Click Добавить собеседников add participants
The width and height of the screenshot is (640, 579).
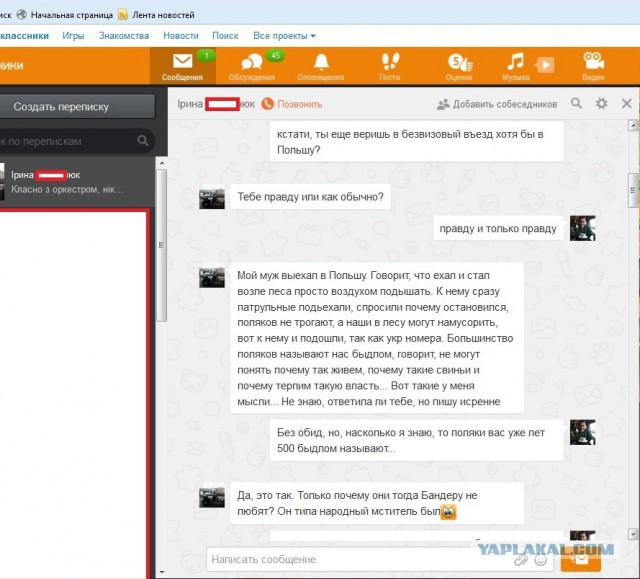[x=497, y=104]
